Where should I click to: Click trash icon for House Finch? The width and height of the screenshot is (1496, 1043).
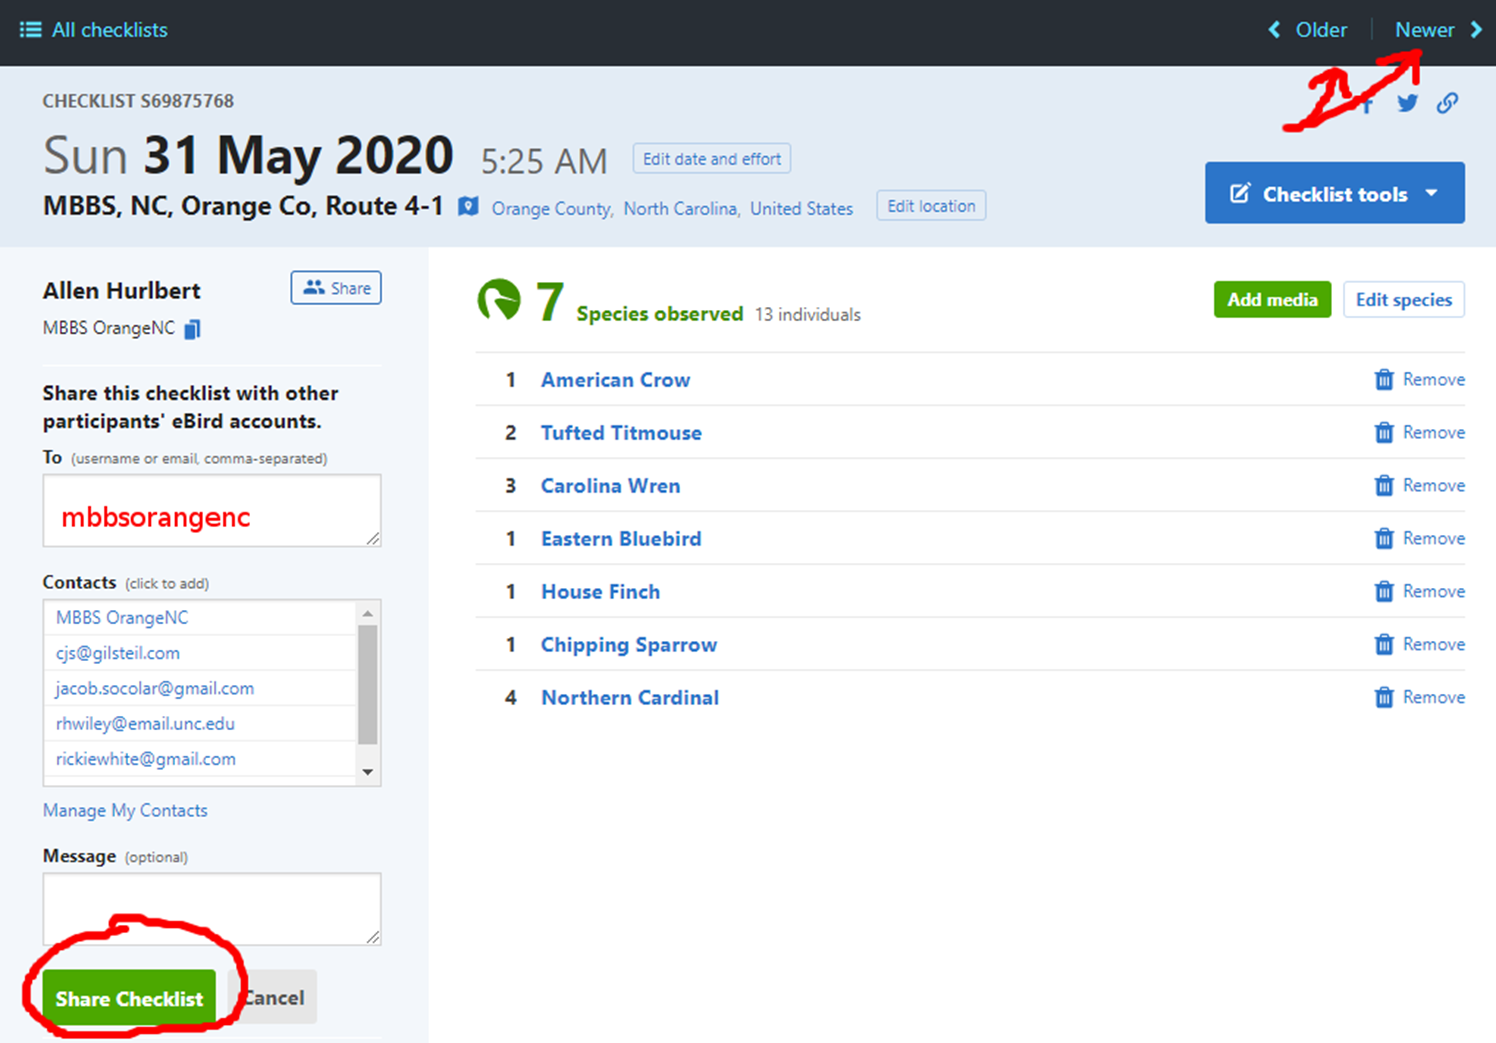click(x=1384, y=592)
